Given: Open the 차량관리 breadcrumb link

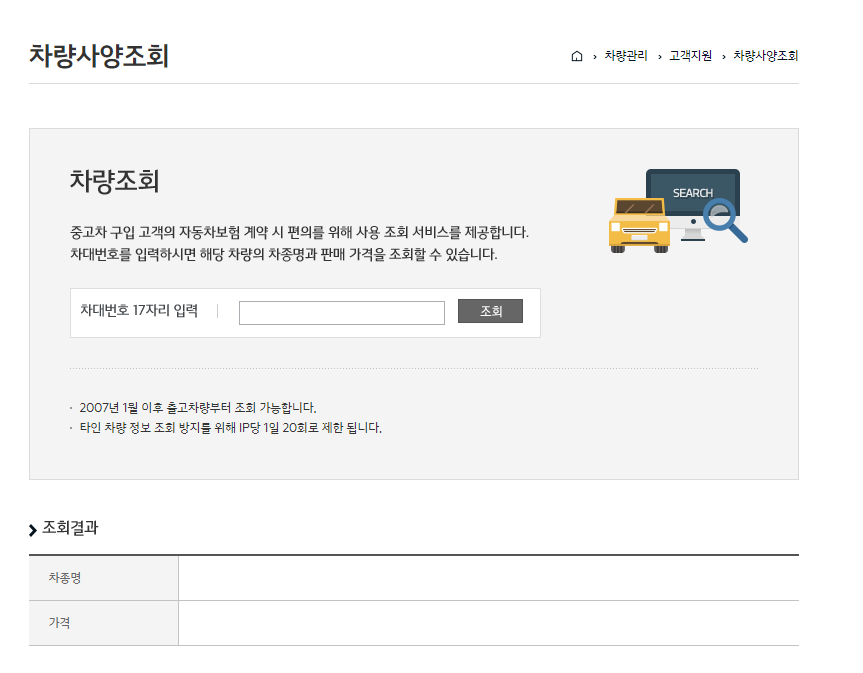Looking at the screenshot, I should click(x=626, y=56).
